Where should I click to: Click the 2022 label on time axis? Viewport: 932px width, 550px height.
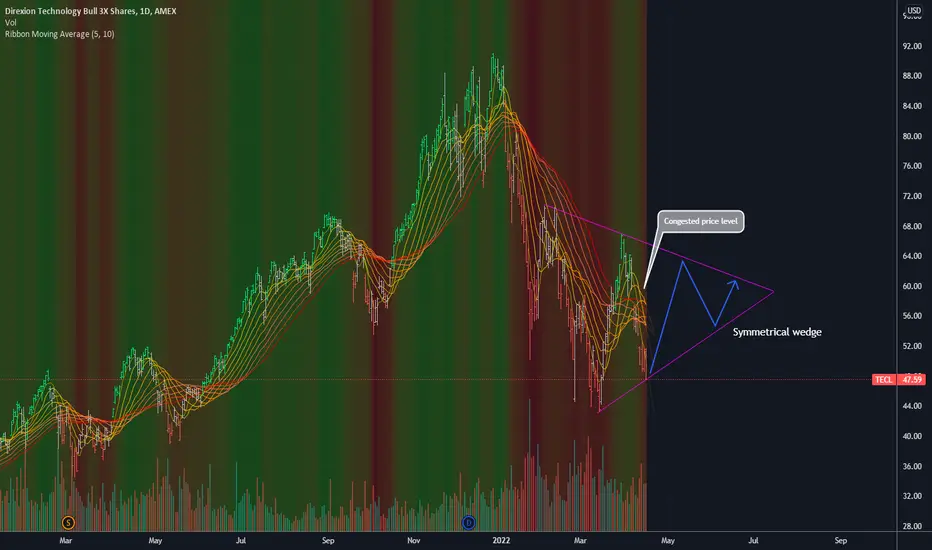(501, 540)
